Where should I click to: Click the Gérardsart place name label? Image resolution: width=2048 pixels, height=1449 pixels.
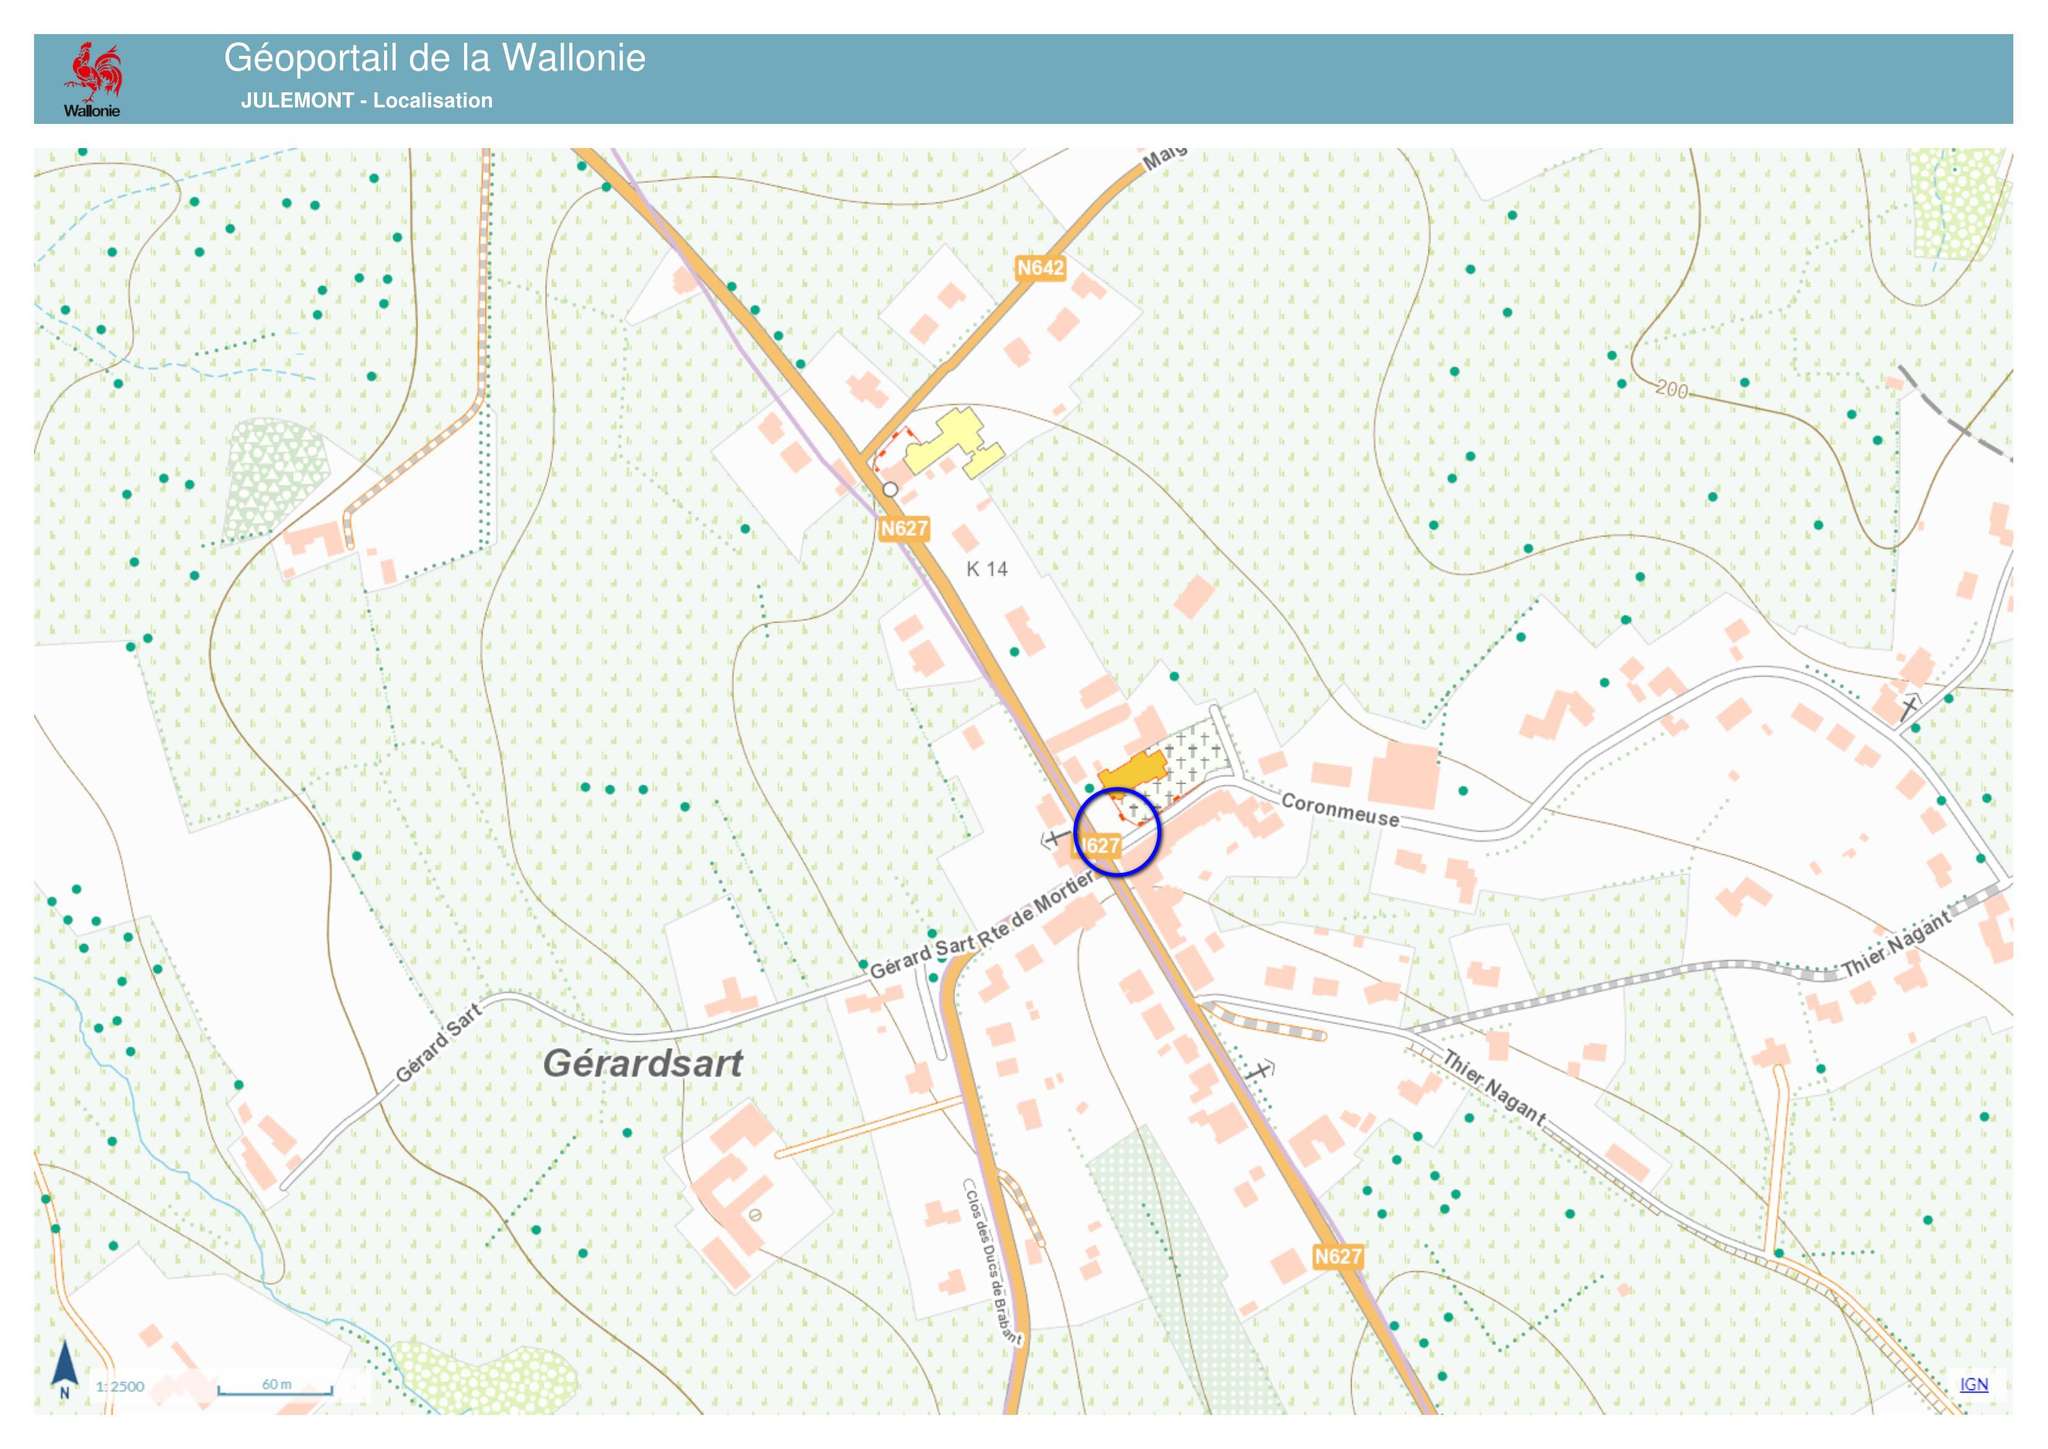pos(643,1063)
